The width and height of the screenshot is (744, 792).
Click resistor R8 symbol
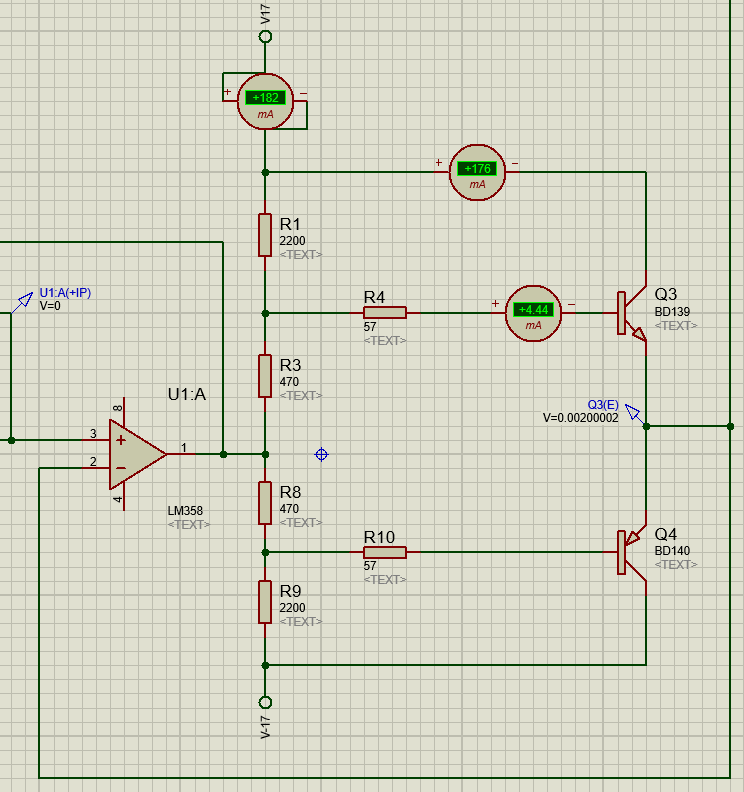265,502
